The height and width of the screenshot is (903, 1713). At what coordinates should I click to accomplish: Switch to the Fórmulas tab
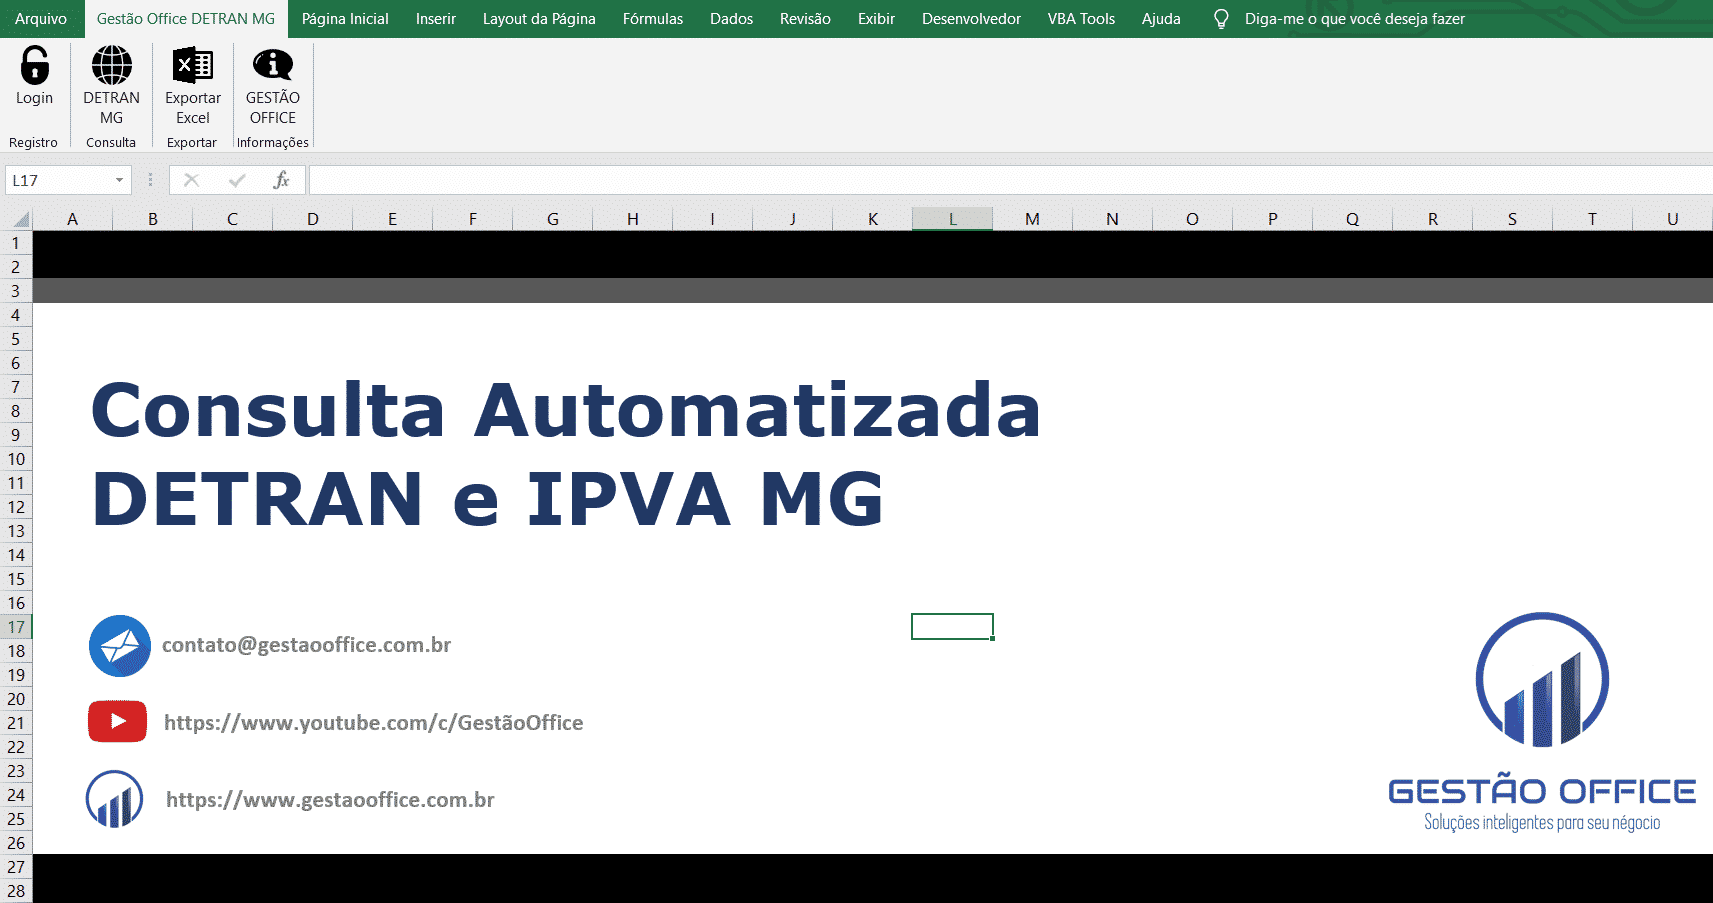(653, 19)
